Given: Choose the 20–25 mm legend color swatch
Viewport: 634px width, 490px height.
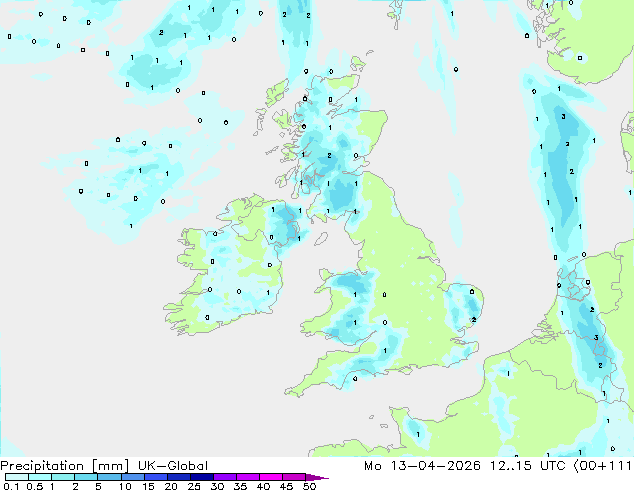Looking at the screenshot, I should click(x=178, y=477).
